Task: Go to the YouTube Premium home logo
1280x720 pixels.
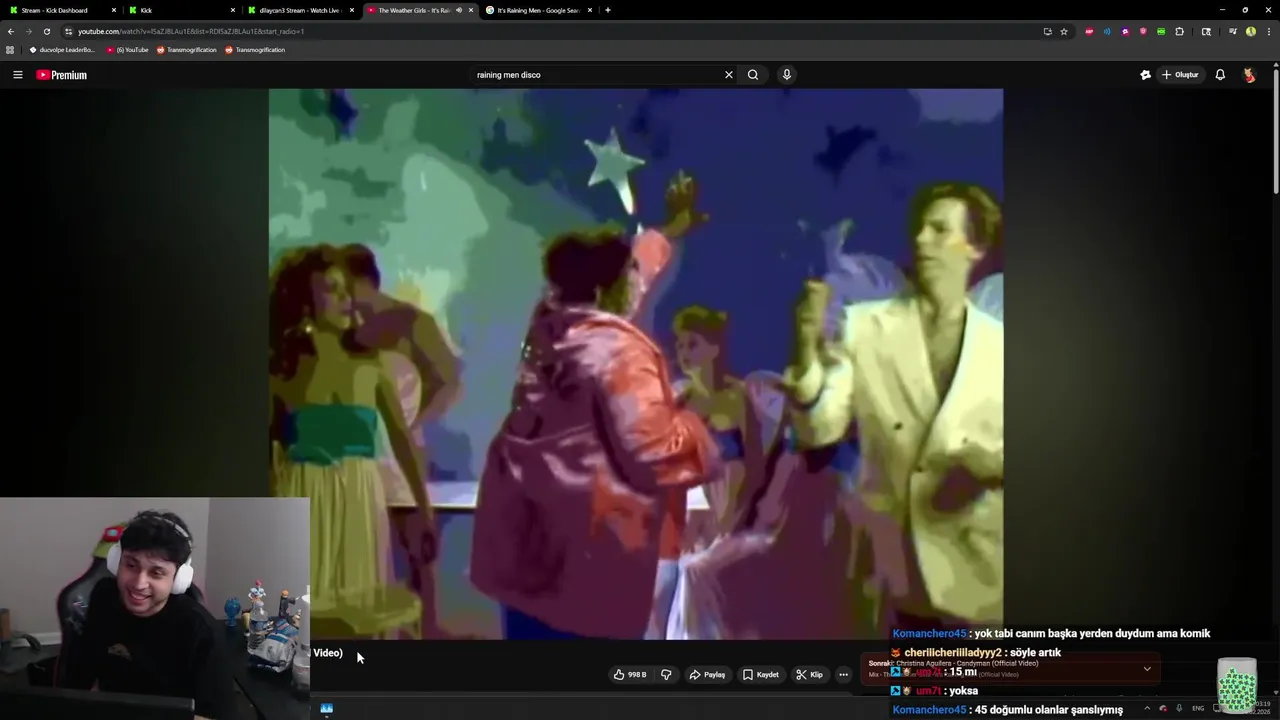Action: coord(62,75)
